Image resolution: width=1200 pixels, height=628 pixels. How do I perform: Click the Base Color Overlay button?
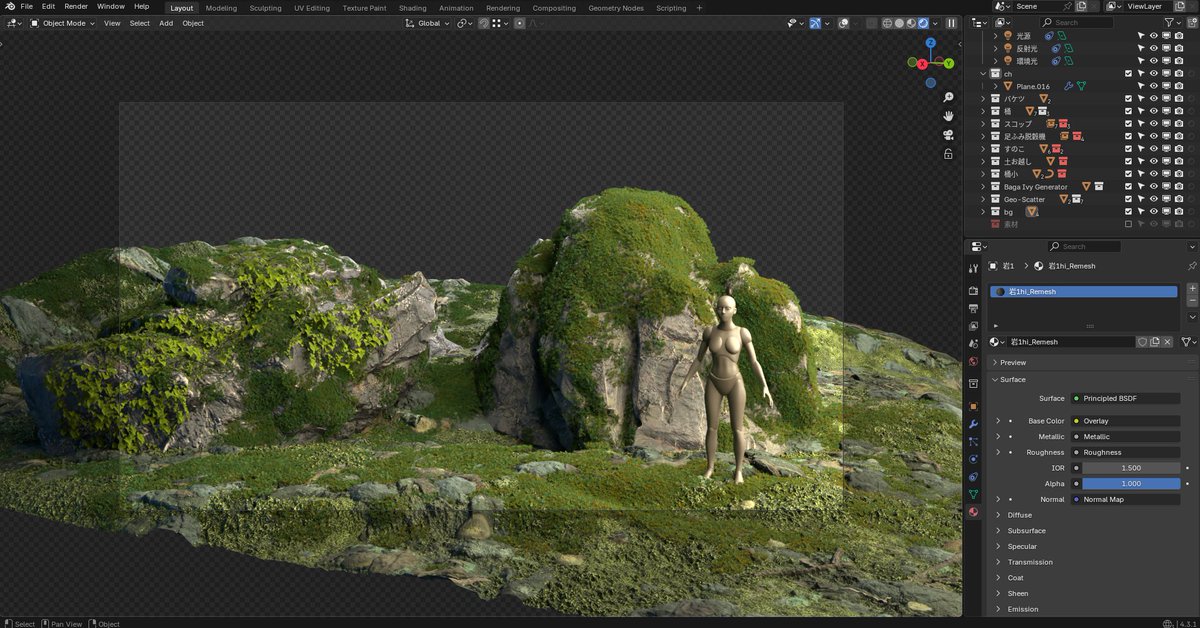[1126, 421]
